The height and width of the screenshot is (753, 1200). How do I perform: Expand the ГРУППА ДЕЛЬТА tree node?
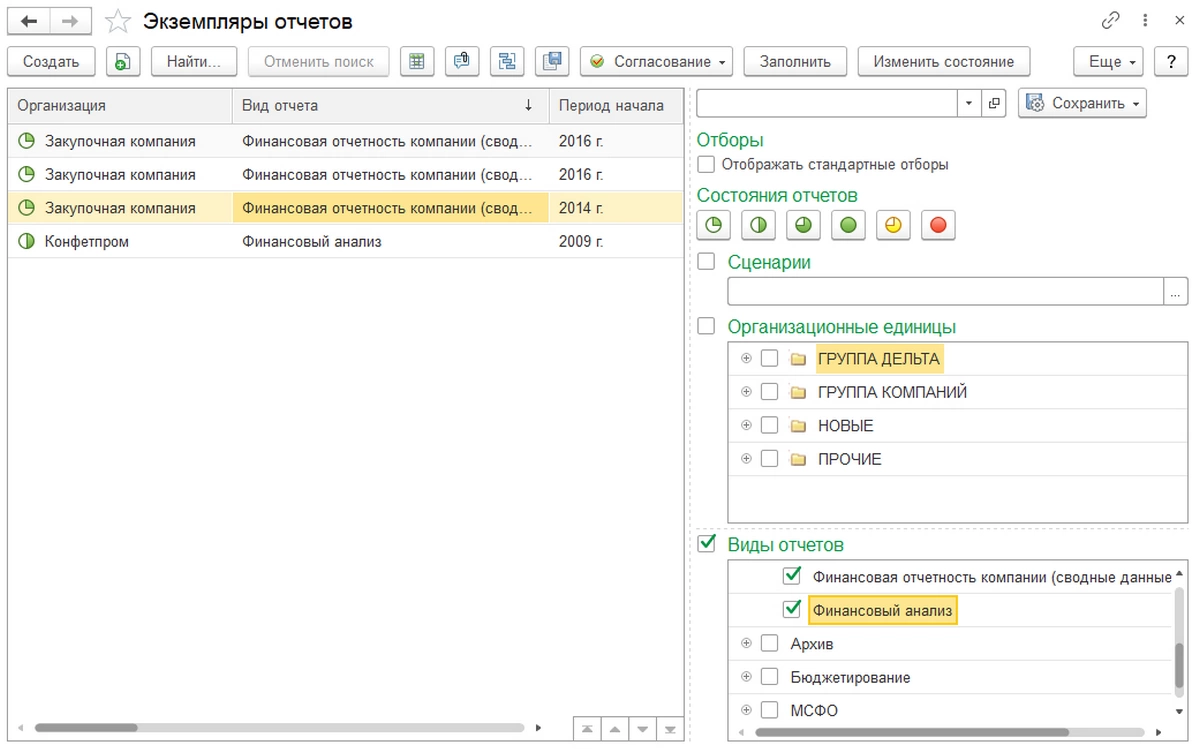tap(746, 358)
